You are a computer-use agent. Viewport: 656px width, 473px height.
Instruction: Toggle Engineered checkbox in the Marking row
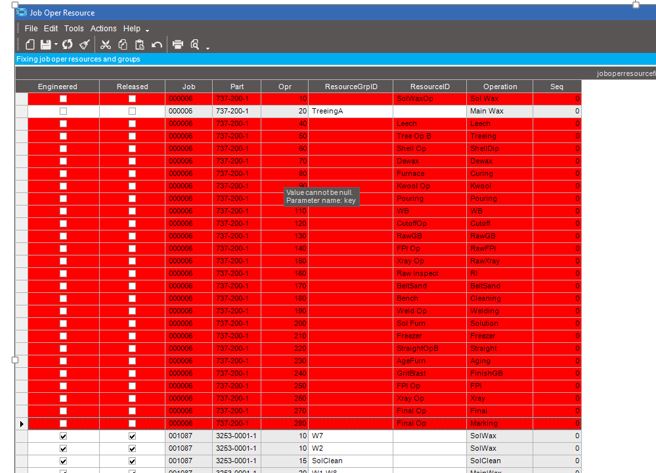[x=63, y=424]
